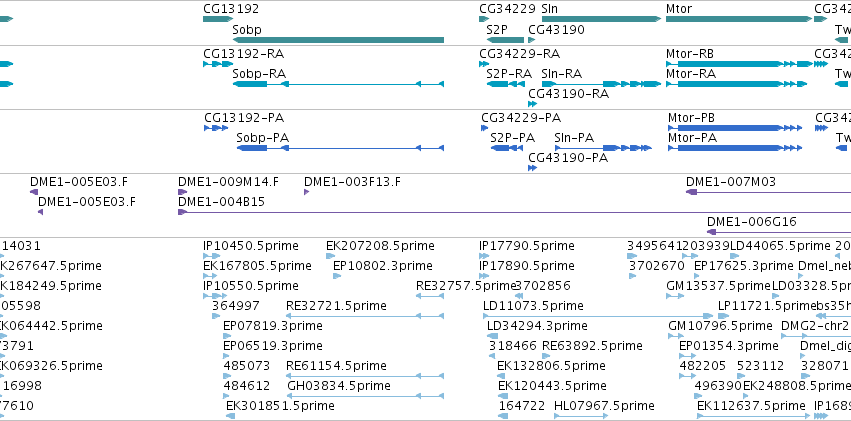Screen dimensions: 851x421
Task: Click the IP10550.5prime EST glyph
Action: tap(215, 296)
